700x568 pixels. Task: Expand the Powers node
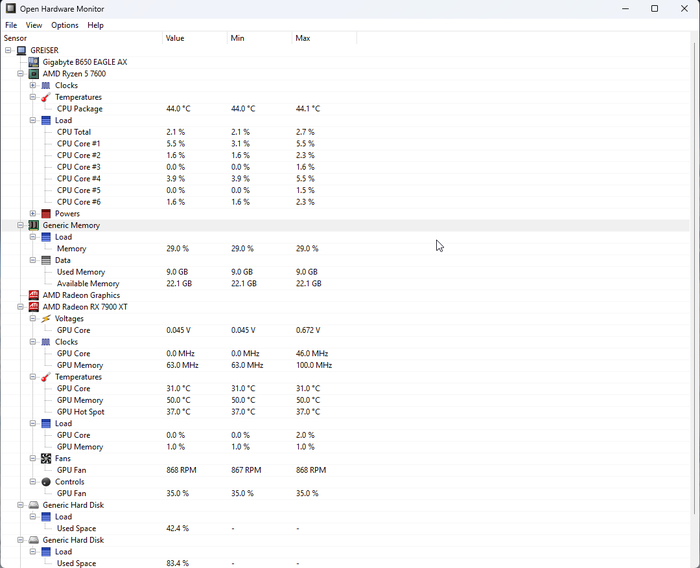click(x=33, y=213)
